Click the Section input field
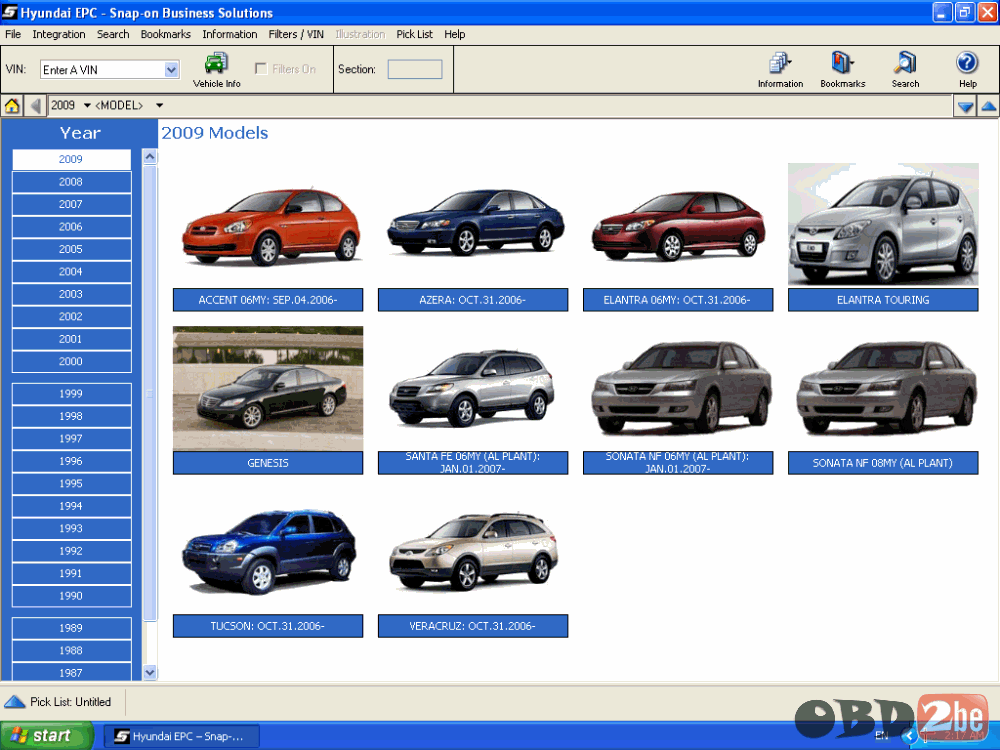 pos(415,69)
